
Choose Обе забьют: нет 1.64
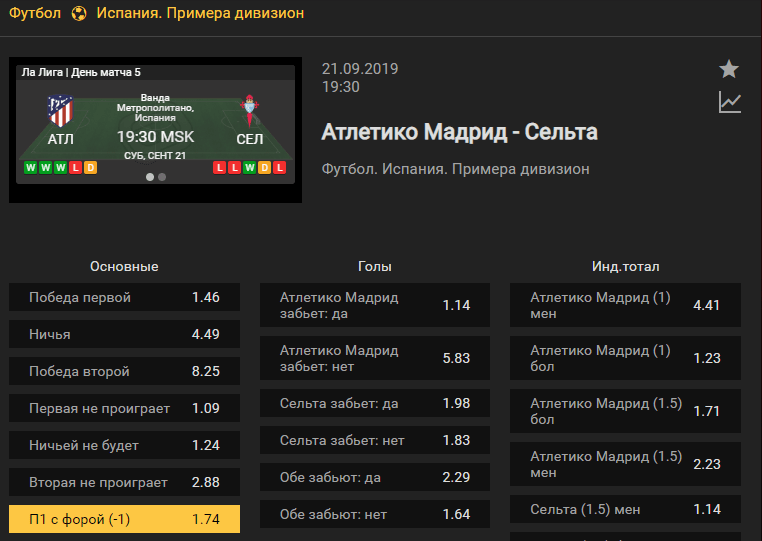(375, 514)
